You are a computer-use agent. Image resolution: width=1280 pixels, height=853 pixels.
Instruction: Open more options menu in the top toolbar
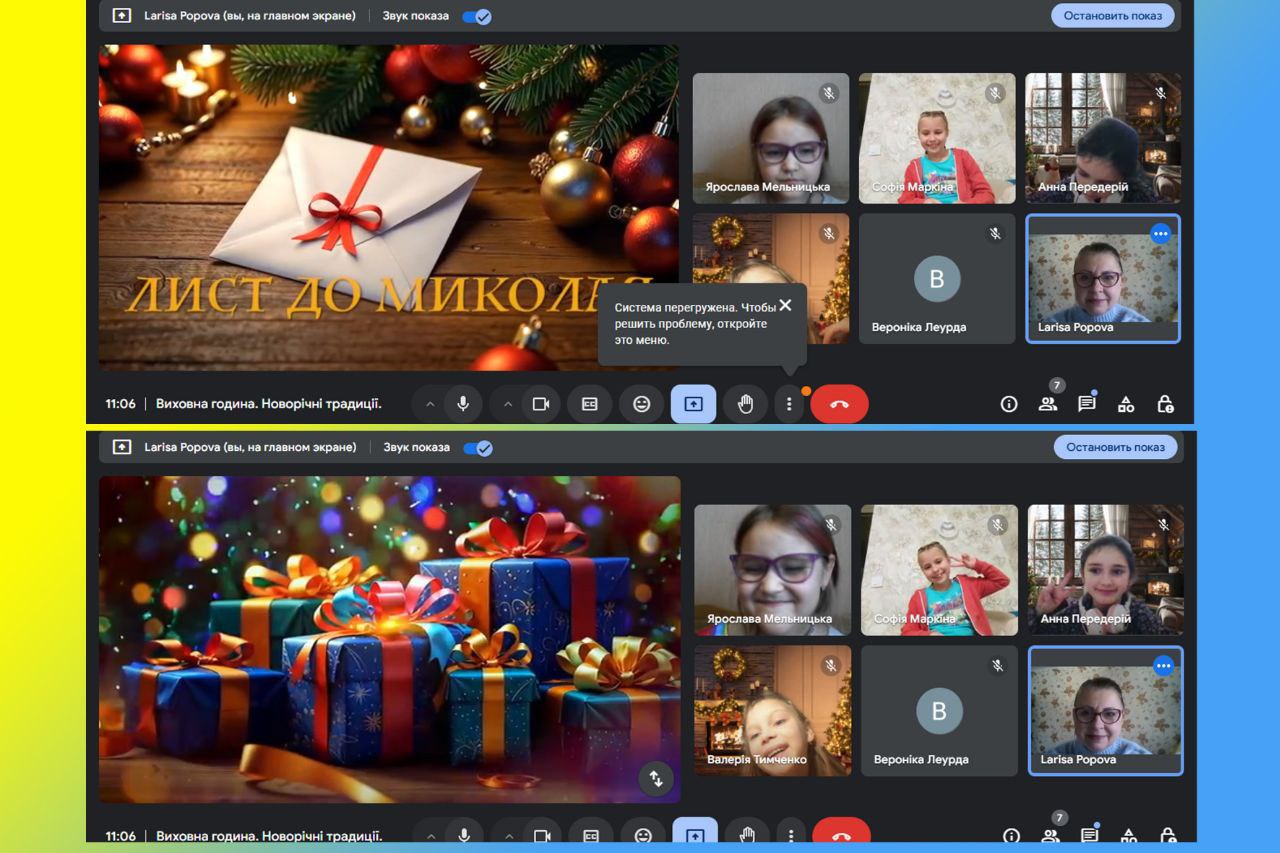(789, 404)
